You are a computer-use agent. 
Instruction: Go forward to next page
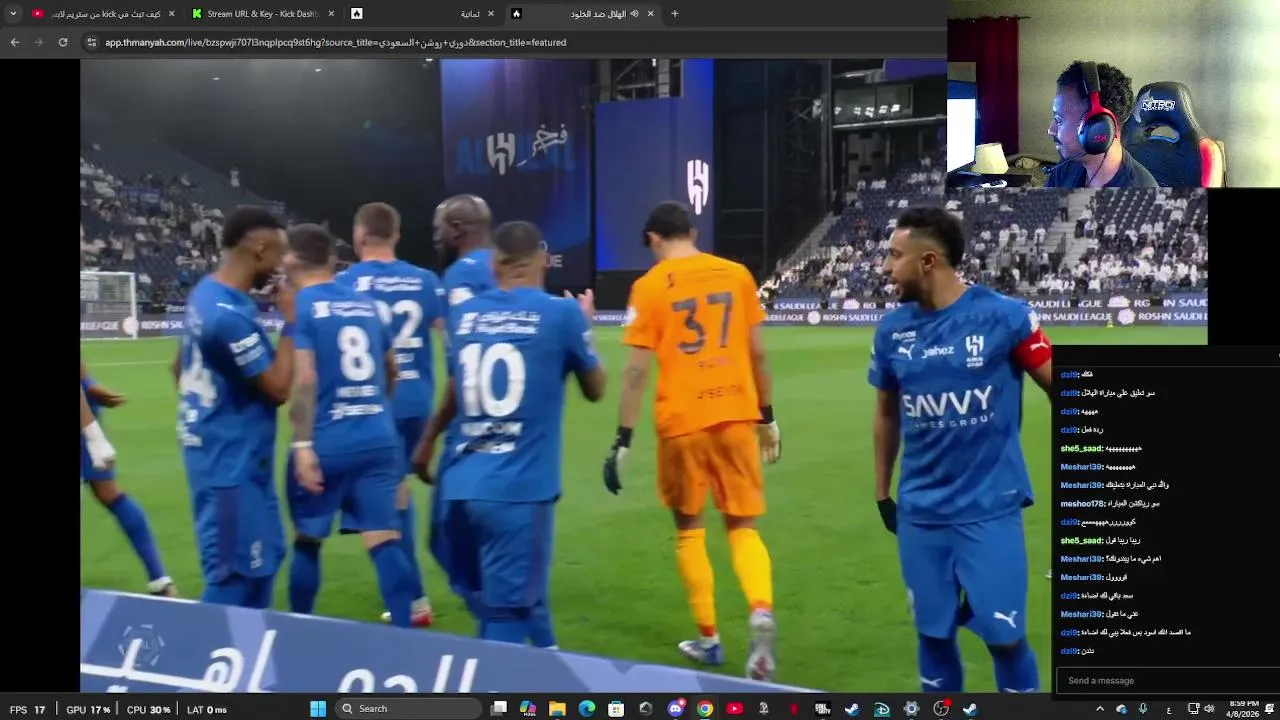38,42
